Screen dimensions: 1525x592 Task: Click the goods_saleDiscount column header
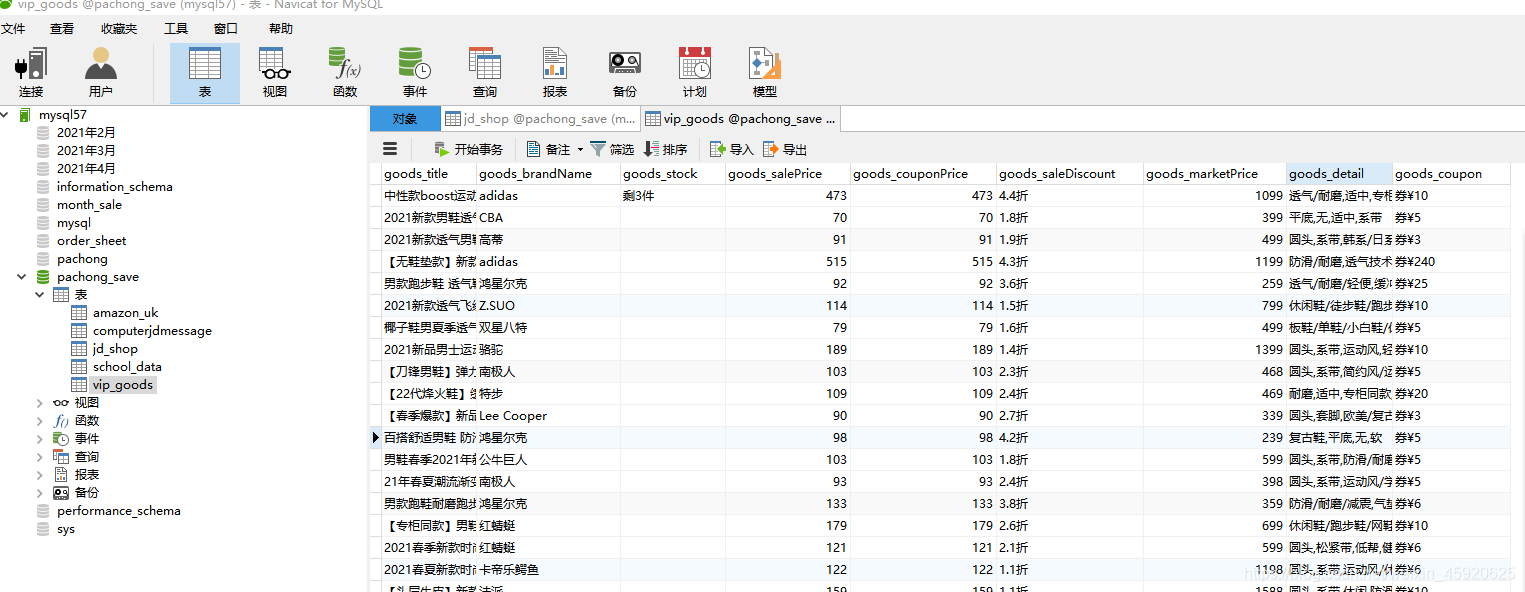point(1070,174)
